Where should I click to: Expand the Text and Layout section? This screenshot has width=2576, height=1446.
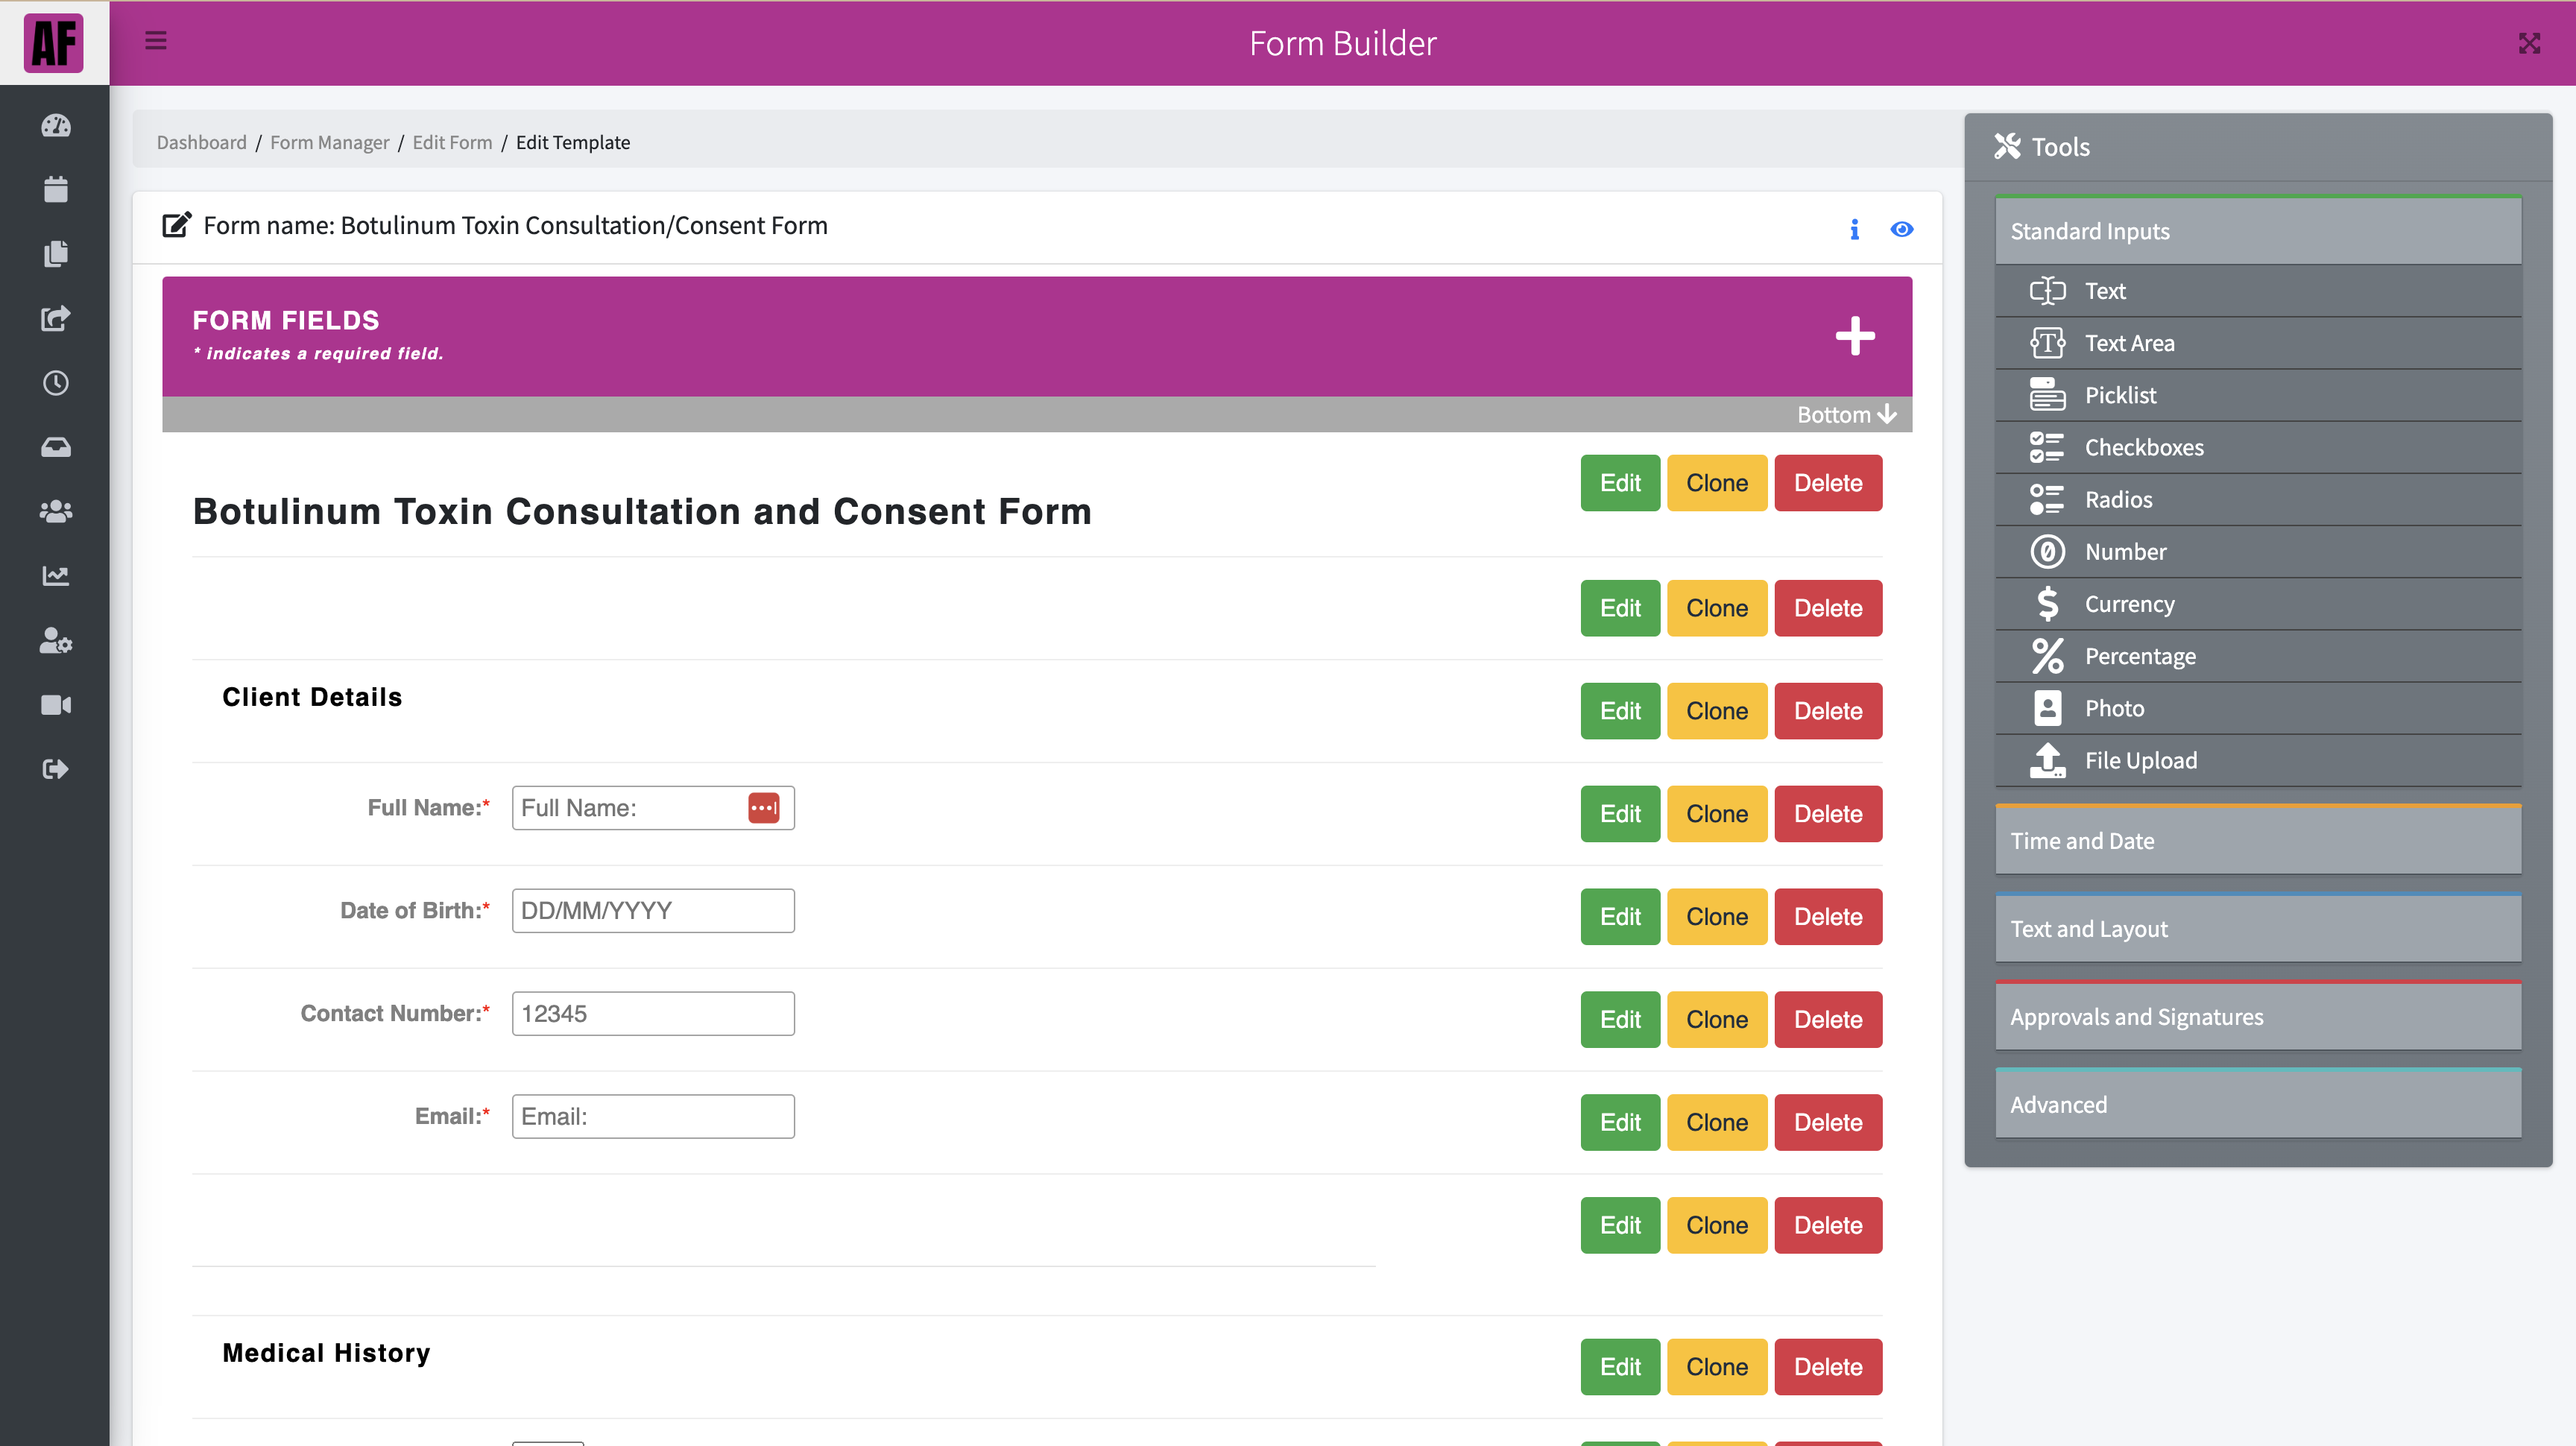point(2257,929)
